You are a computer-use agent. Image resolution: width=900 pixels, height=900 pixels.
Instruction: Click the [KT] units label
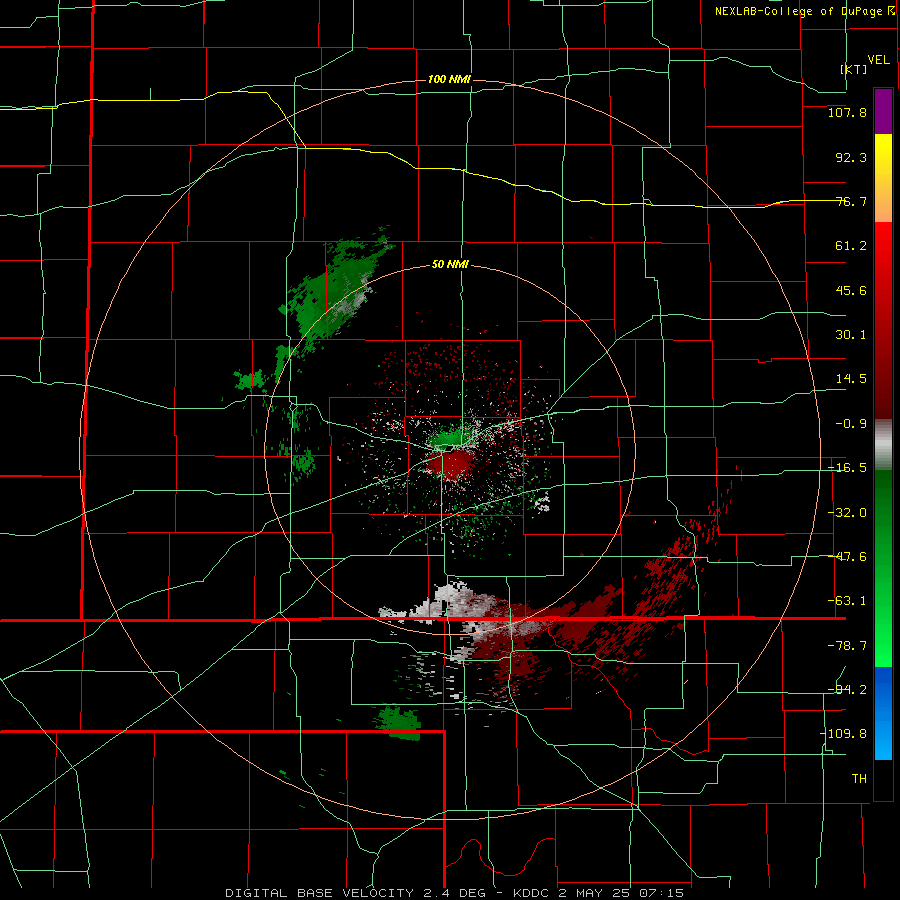[x=854, y=69]
